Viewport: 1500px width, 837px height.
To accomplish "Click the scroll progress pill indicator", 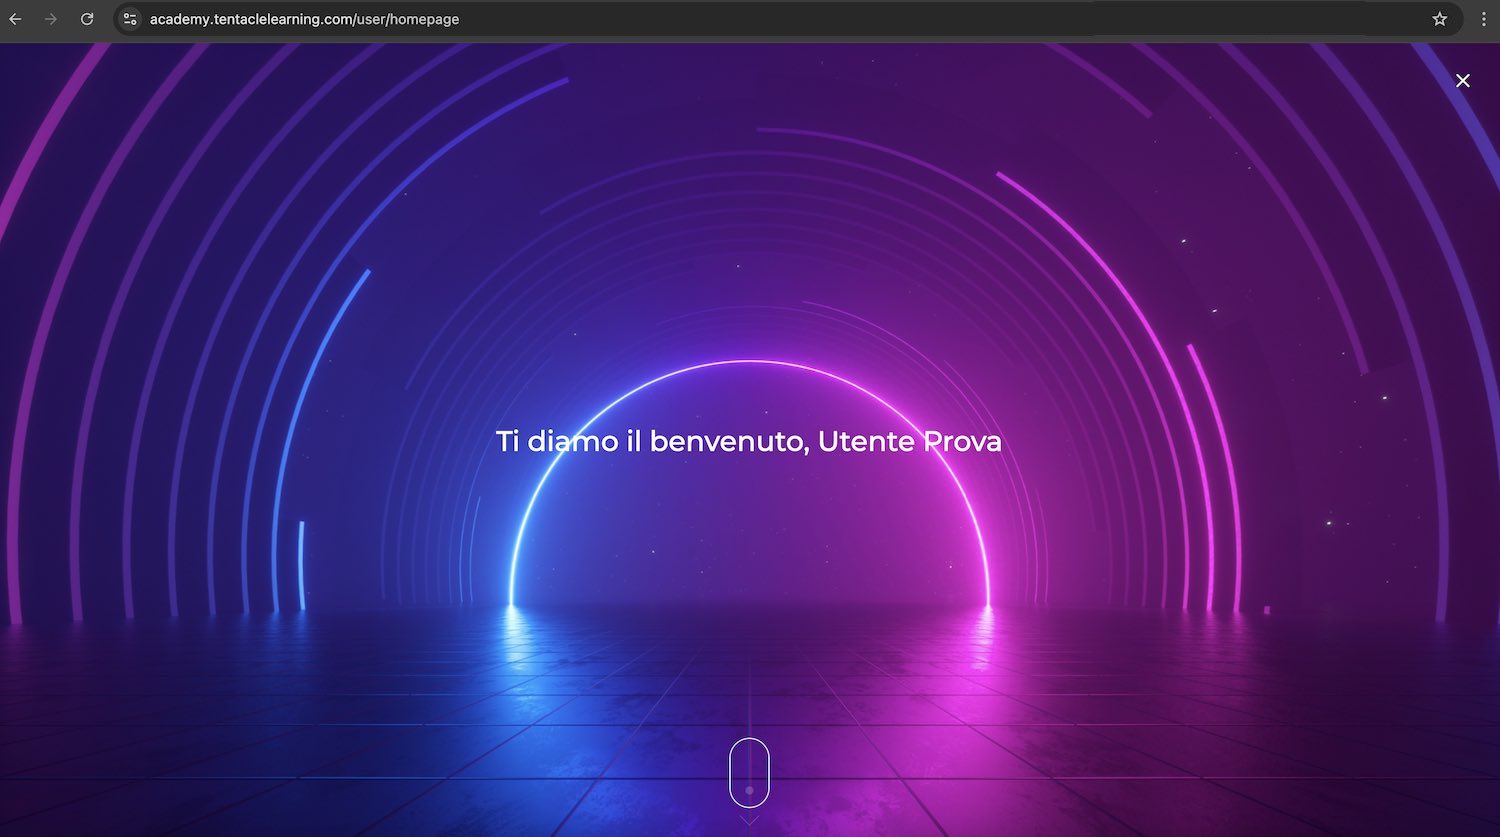I will 750,772.
